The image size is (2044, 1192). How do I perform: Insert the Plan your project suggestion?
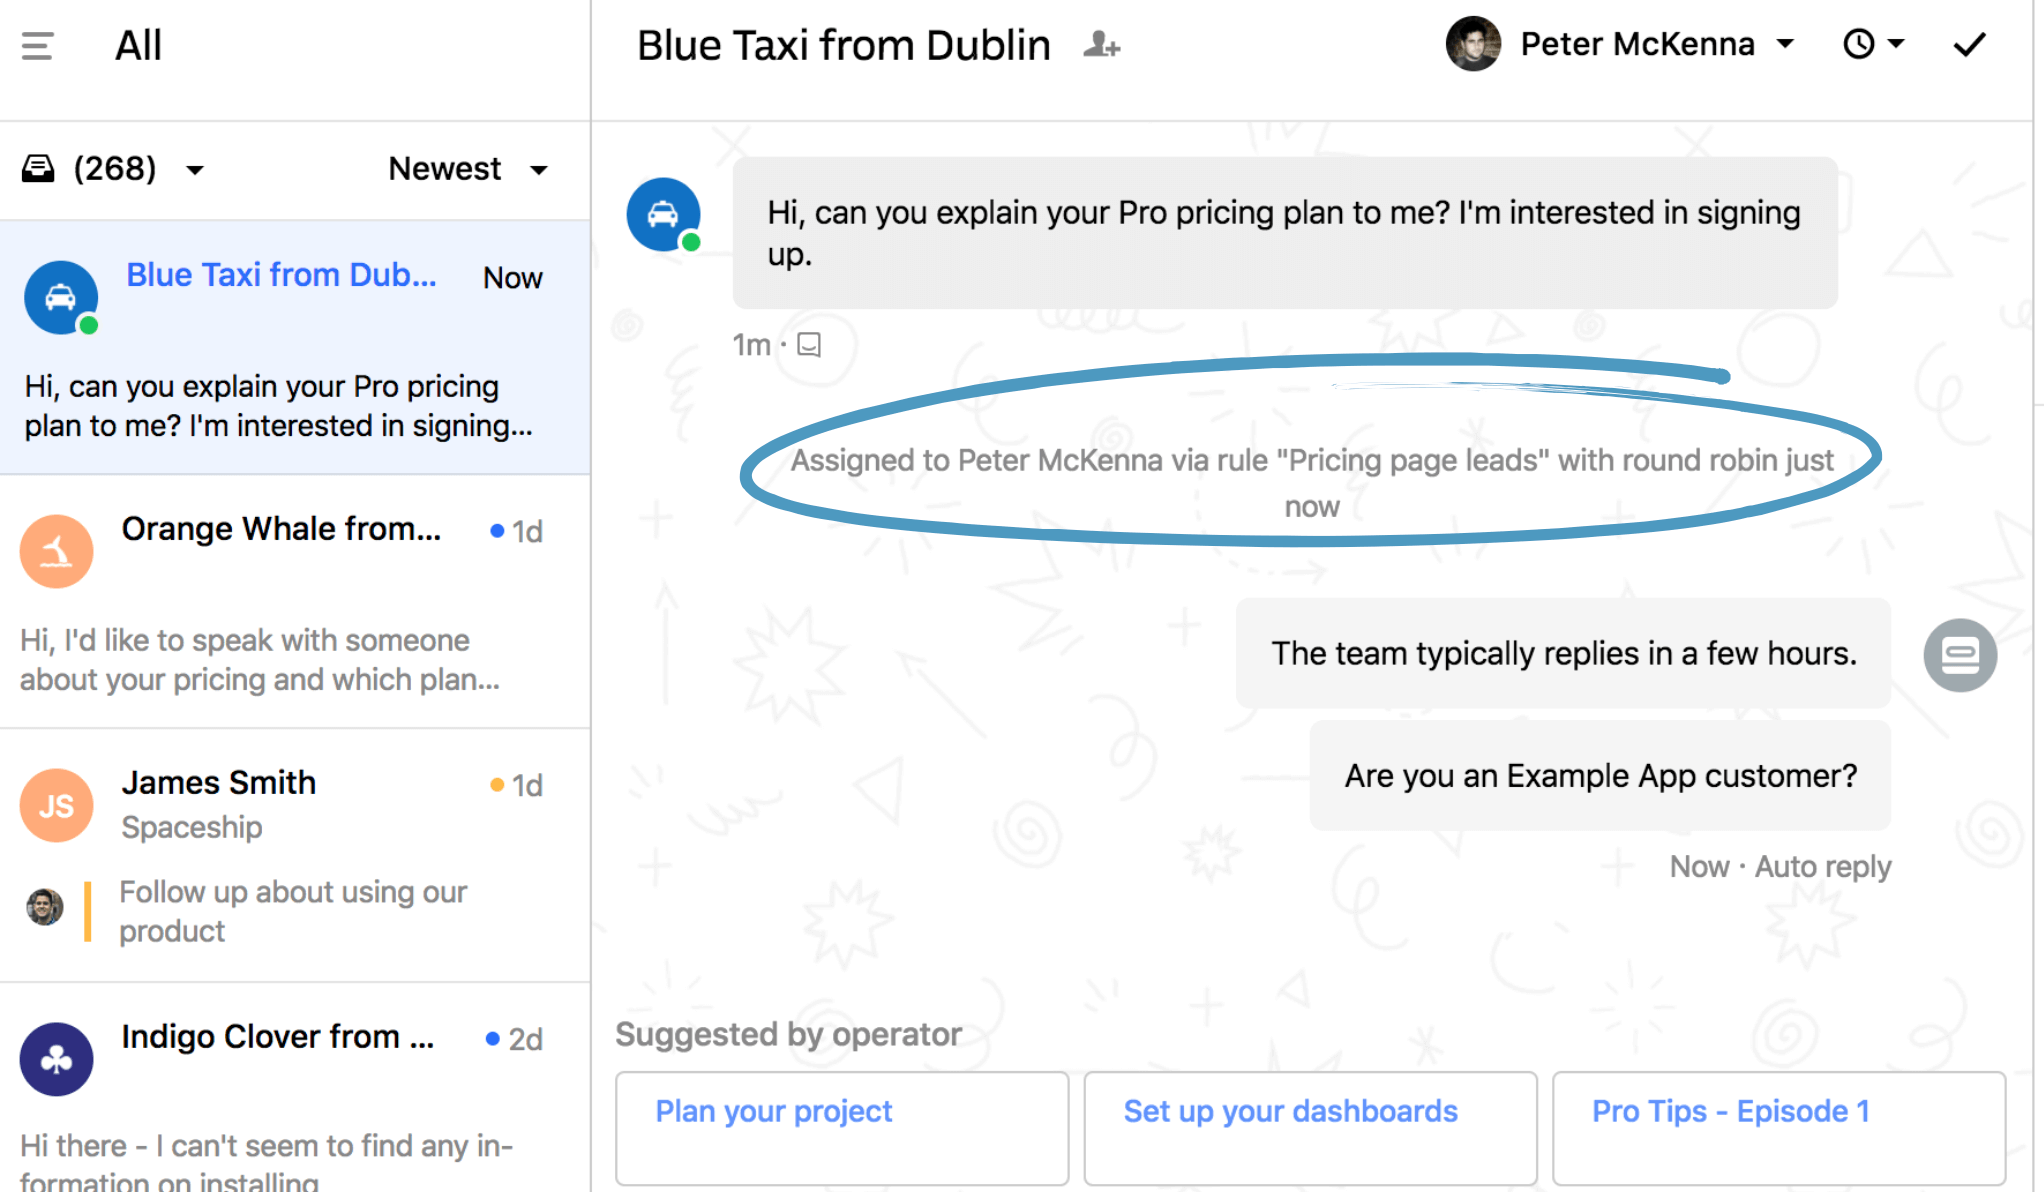pos(842,1128)
